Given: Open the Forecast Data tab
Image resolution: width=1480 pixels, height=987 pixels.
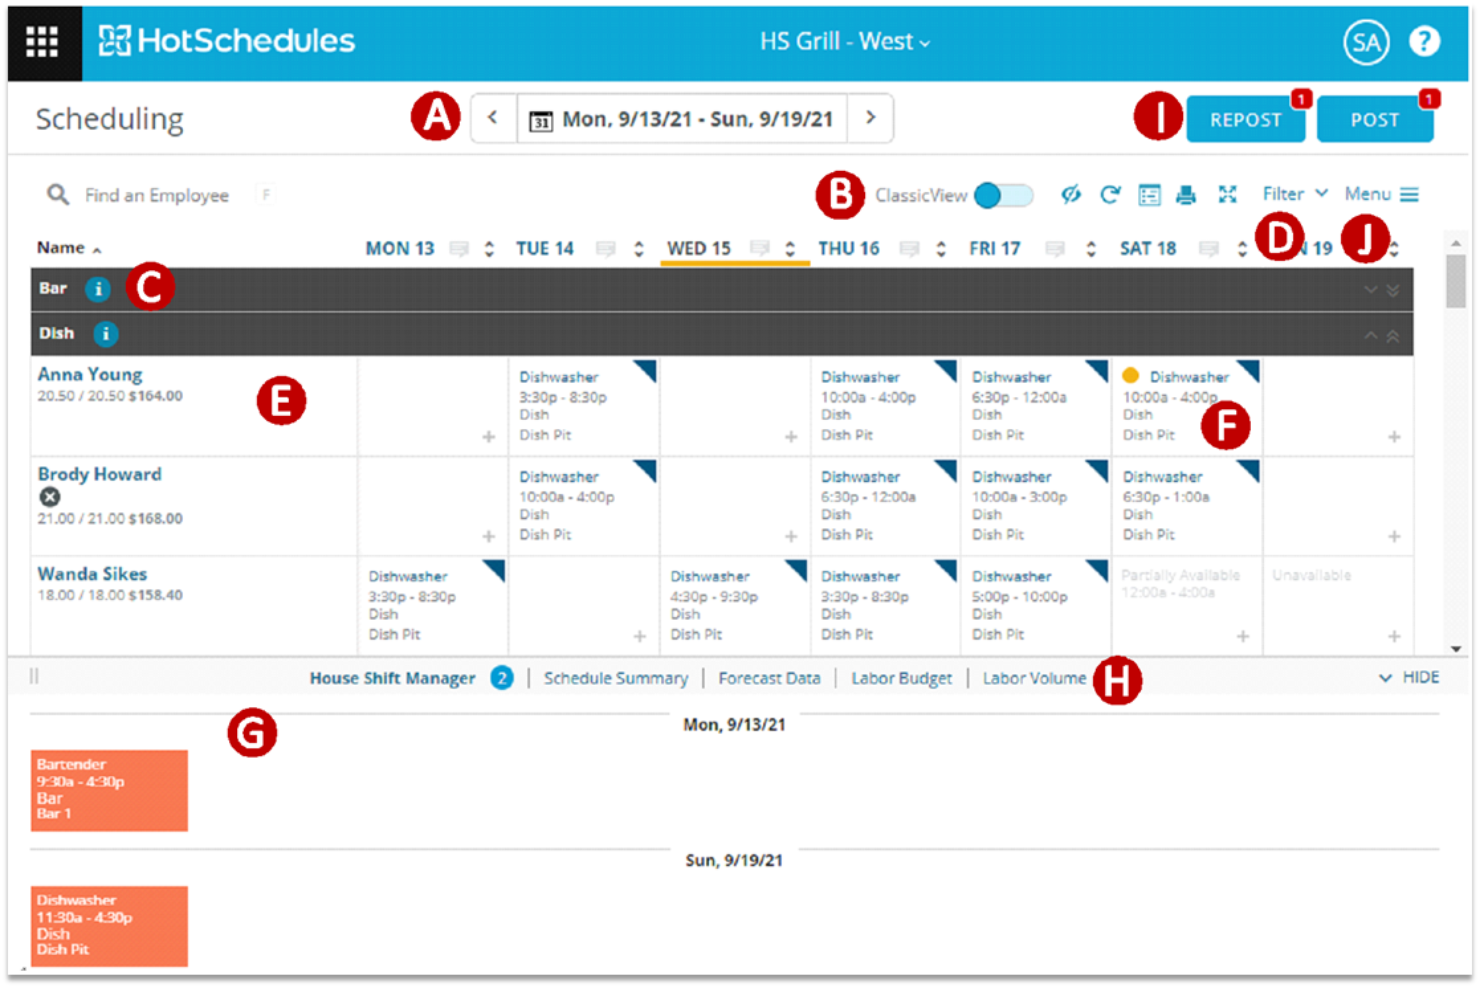Looking at the screenshot, I should point(769,678).
